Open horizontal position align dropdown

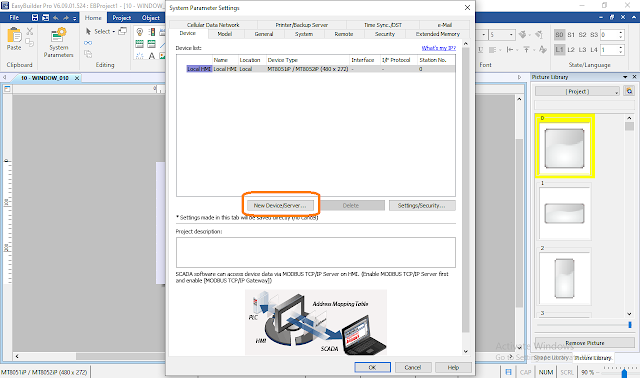(517, 50)
